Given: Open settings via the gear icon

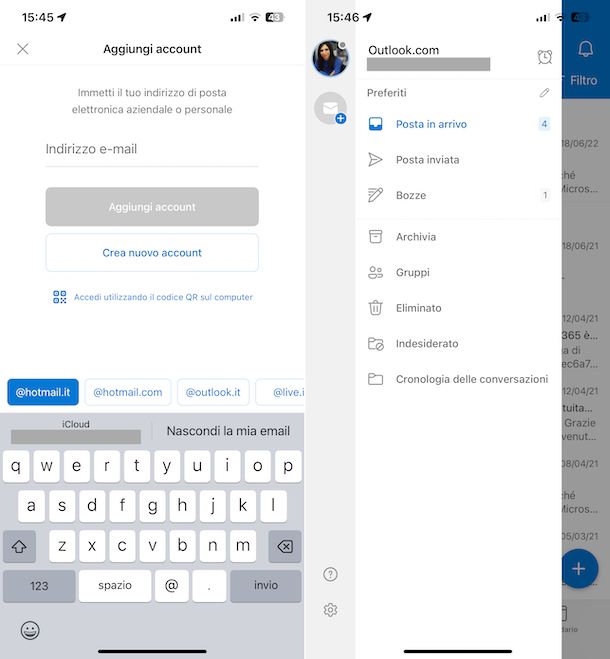Looking at the screenshot, I should coord(330,609).
